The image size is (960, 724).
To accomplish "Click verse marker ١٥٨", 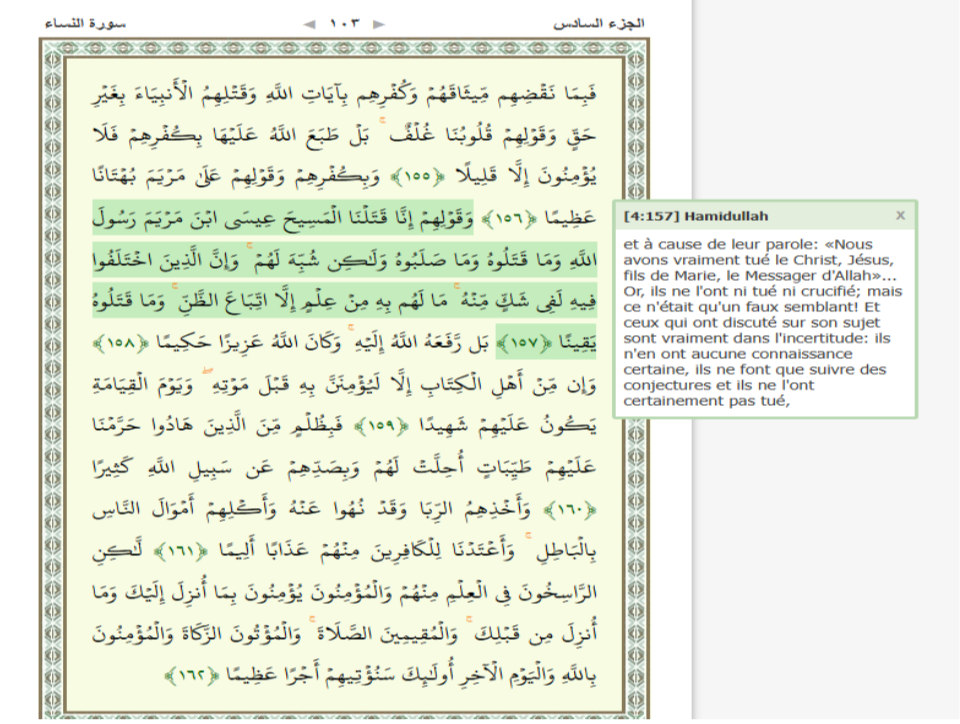I will coord(121,343).
